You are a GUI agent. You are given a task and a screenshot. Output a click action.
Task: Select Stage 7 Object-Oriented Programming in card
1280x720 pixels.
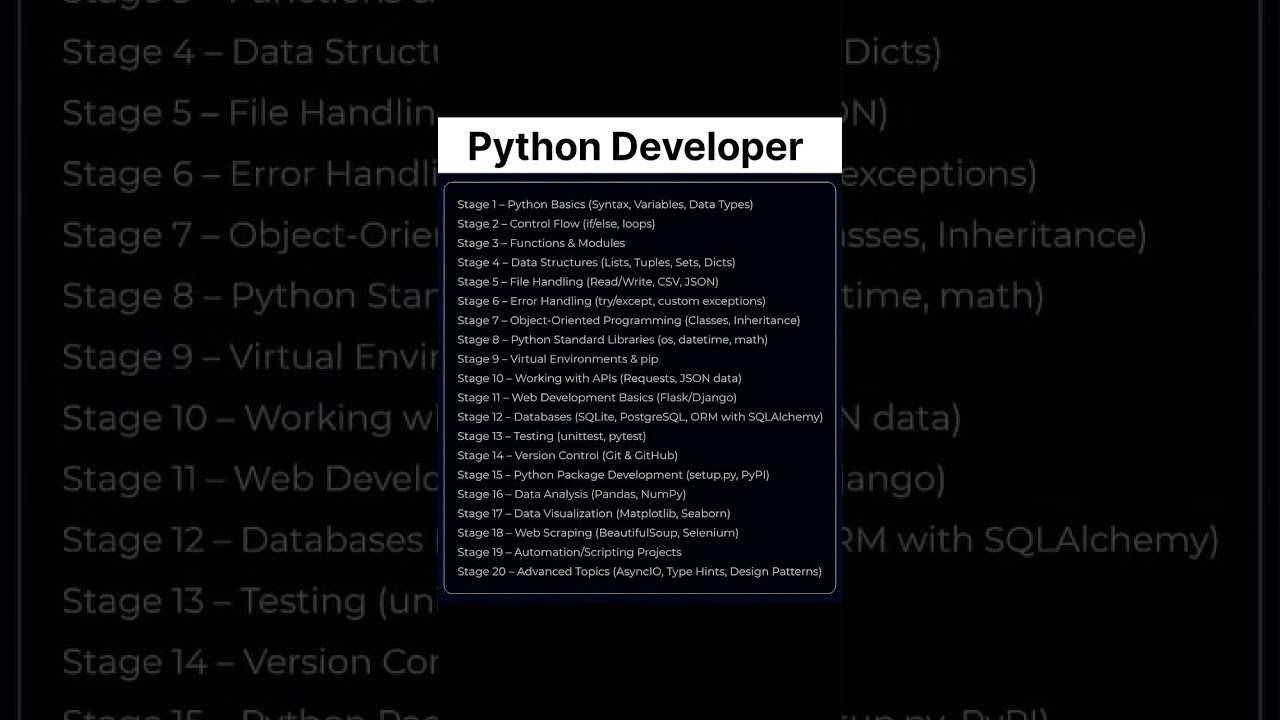tap(628, 320)
